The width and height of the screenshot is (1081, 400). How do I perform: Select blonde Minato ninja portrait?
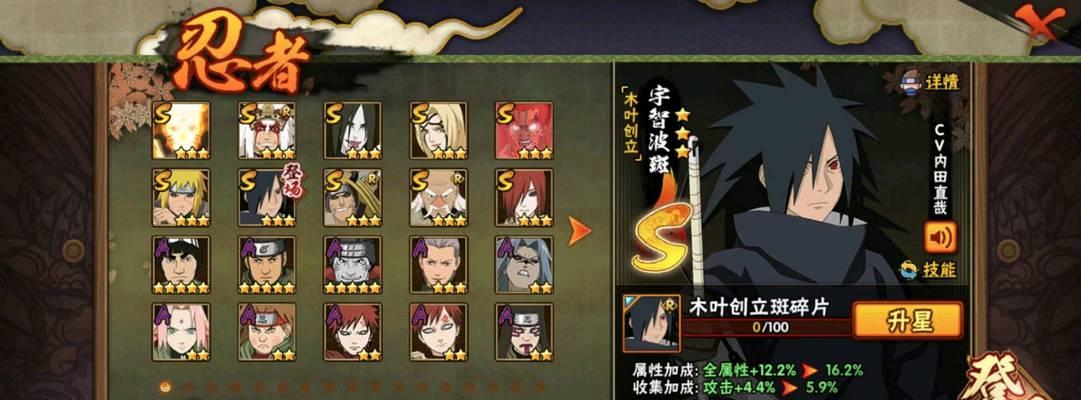(181, 198)
